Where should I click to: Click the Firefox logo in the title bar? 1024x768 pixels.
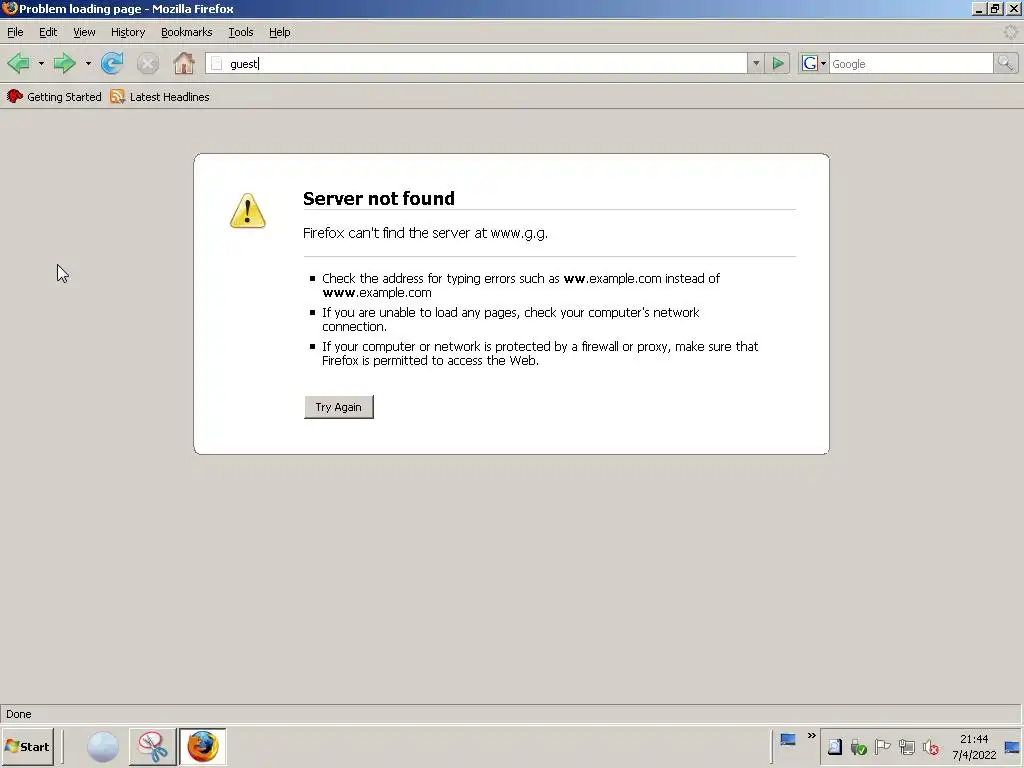tap(9, 8)
